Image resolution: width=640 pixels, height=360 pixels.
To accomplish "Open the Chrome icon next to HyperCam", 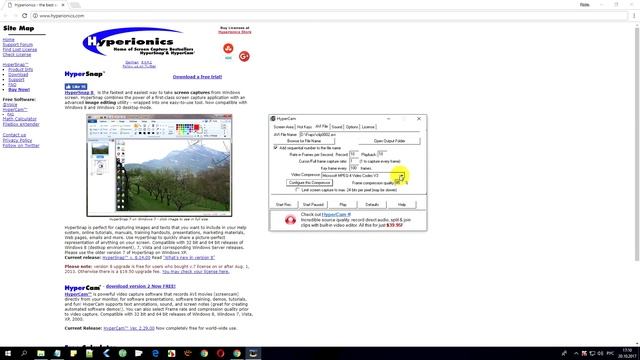I will [x=237, y=353].
